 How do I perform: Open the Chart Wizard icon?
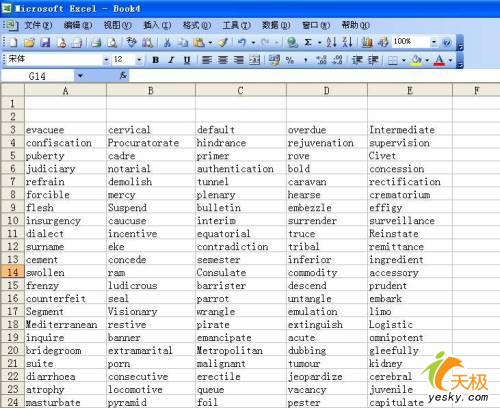(367, 42)
